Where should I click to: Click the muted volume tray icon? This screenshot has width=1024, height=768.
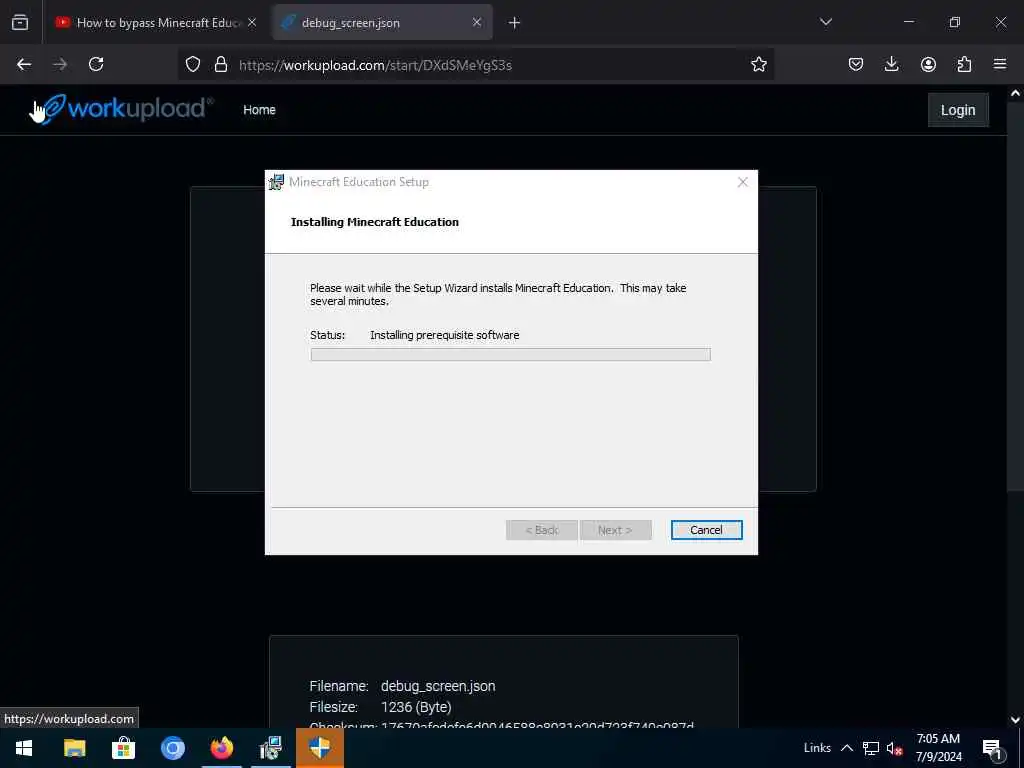click(x=895, y=748)
